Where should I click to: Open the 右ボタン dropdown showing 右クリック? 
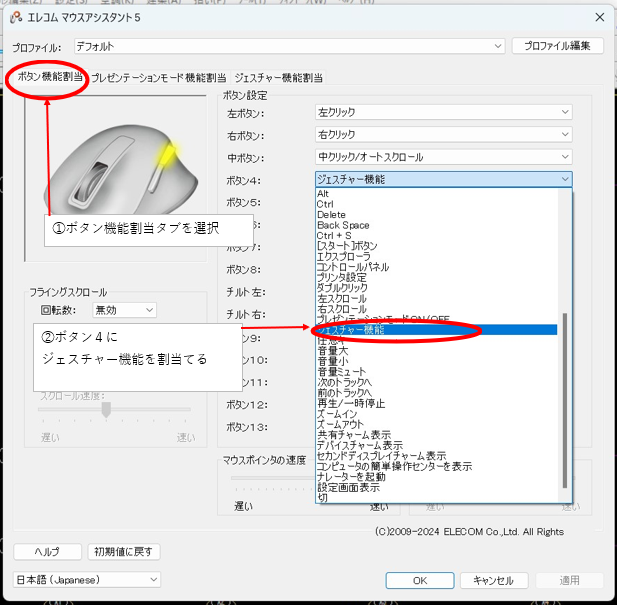[x=443, y=135]
